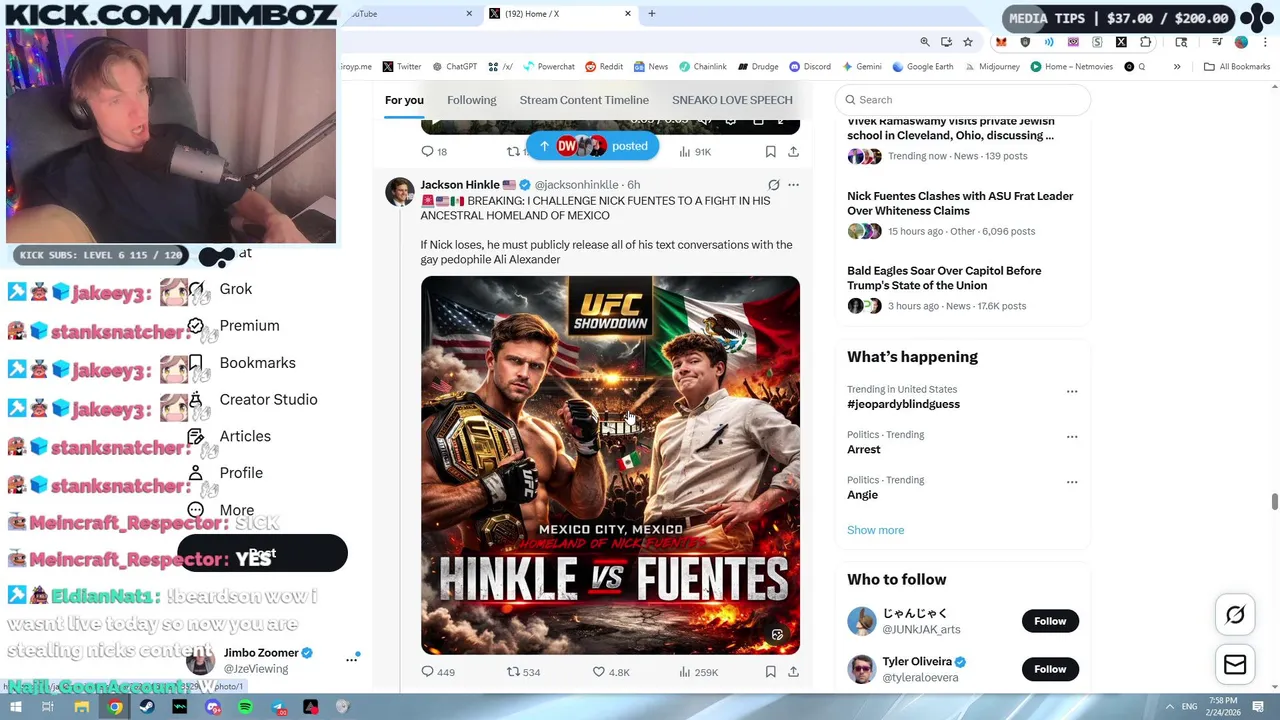Open Jimbo Zoomer account switcher menu
This screenshot has width=1280, height=720.
352,660
